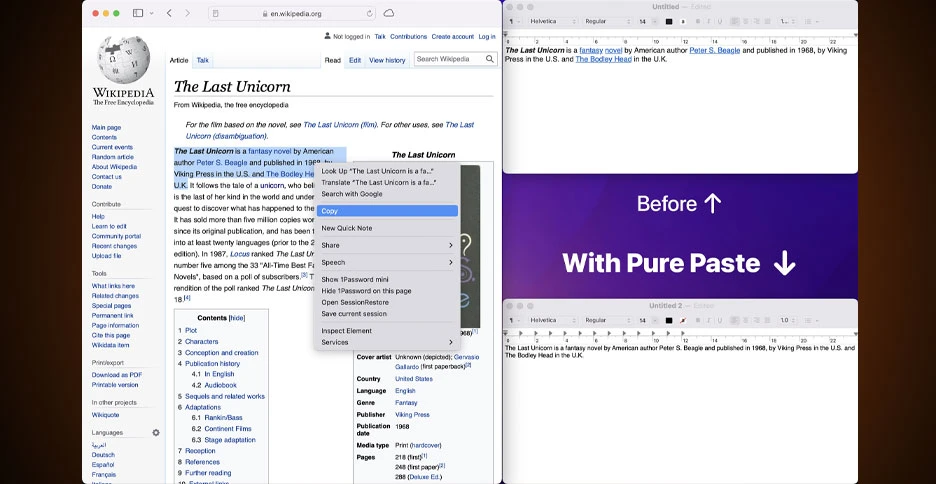The height and width of the screenshot is (484, 936).
Task: Open Regular typeface dropdown in Untitled 2 window
Action: pos(608,320)
